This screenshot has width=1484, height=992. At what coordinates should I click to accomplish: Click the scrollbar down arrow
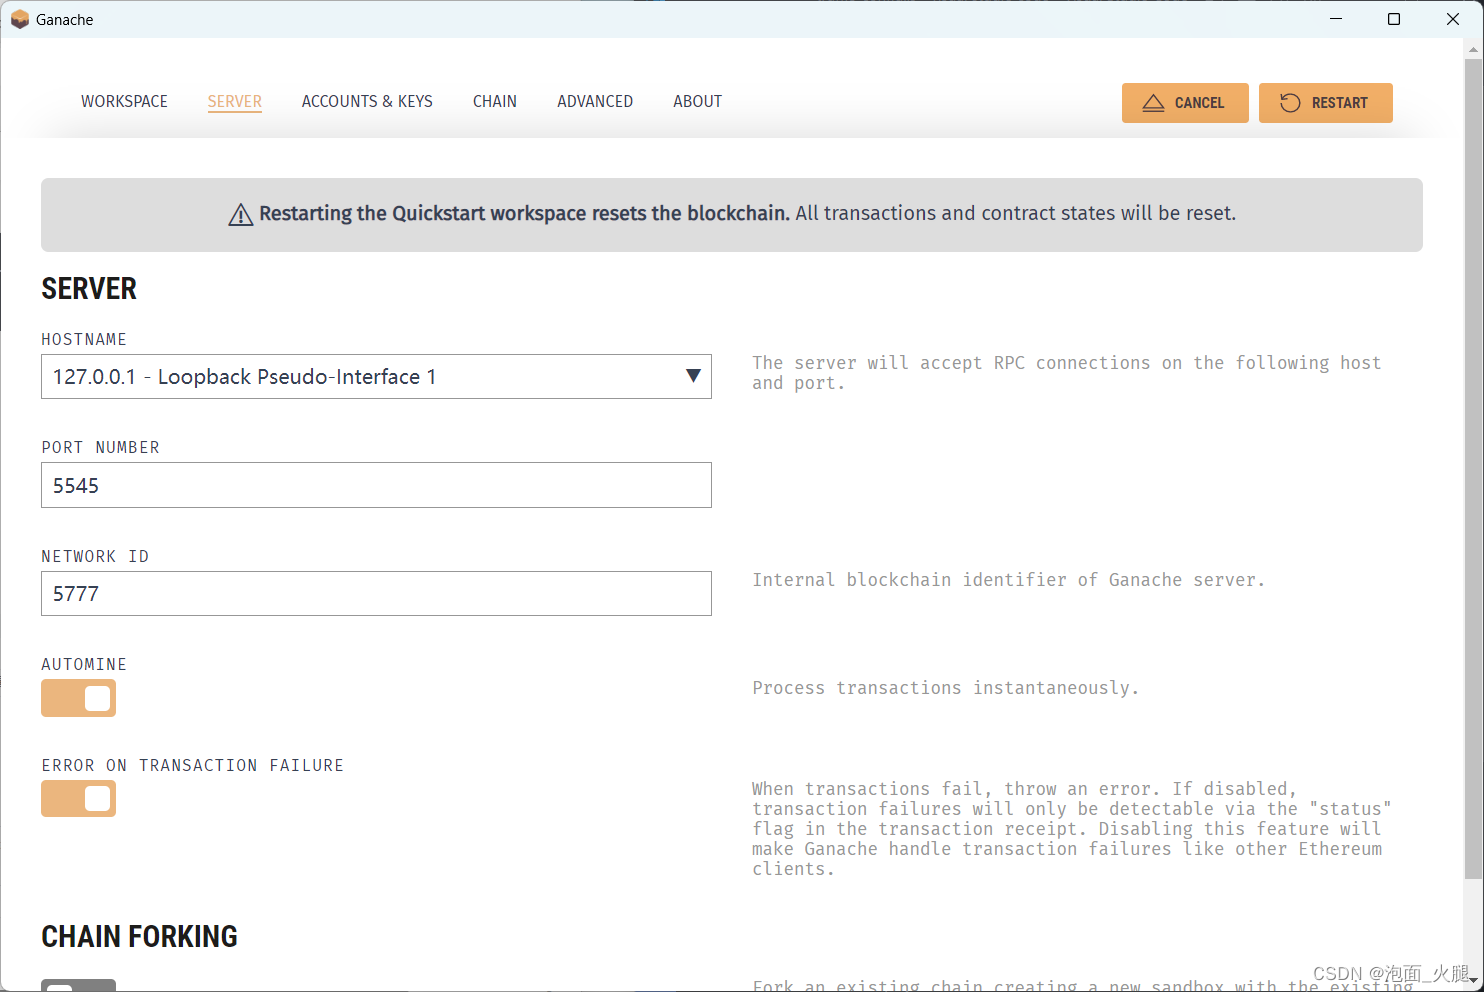click(1473, 981)
